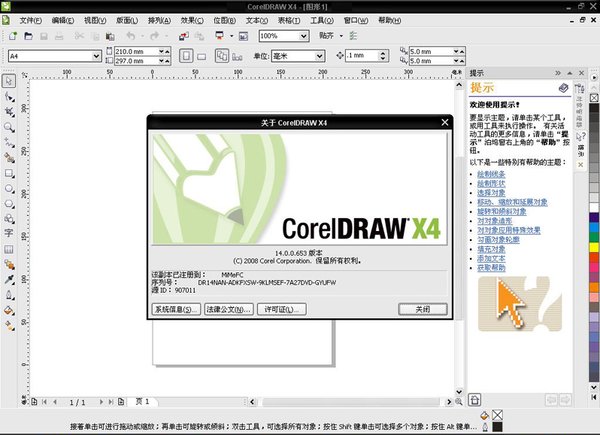Open the 选择对象 hint link

coord(491,193)
